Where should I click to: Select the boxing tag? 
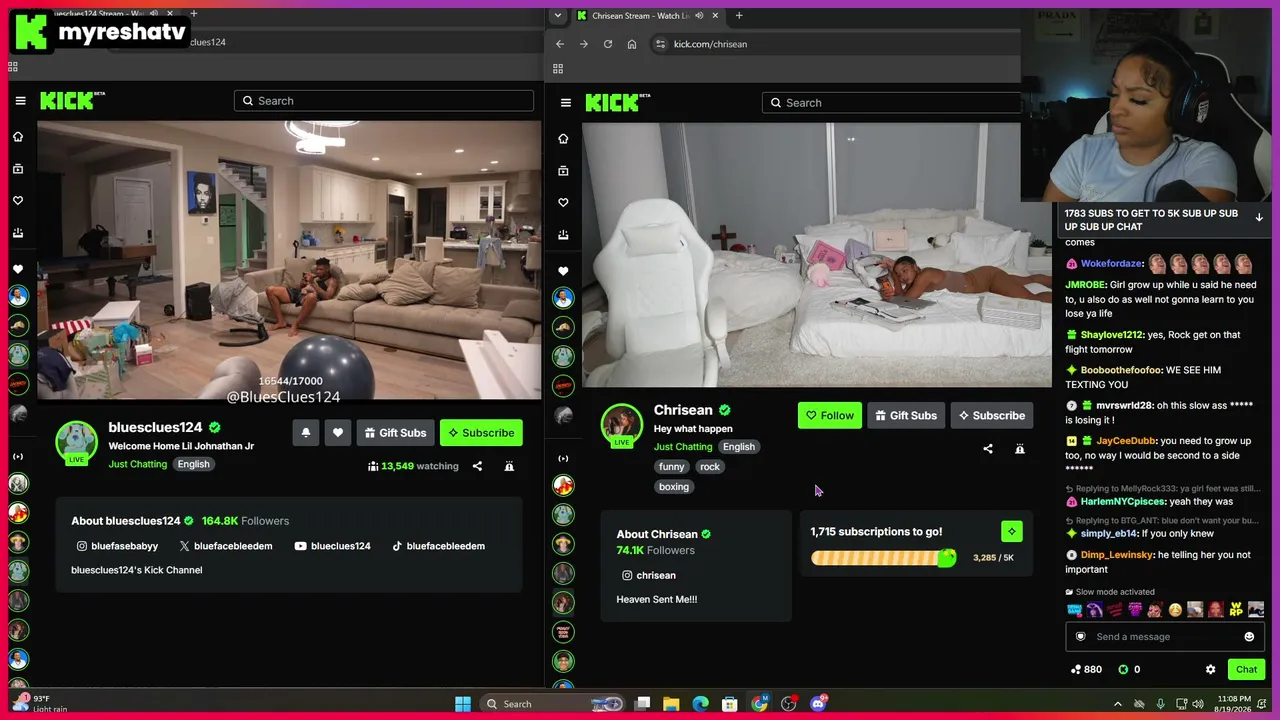click(x=674, y=487)
